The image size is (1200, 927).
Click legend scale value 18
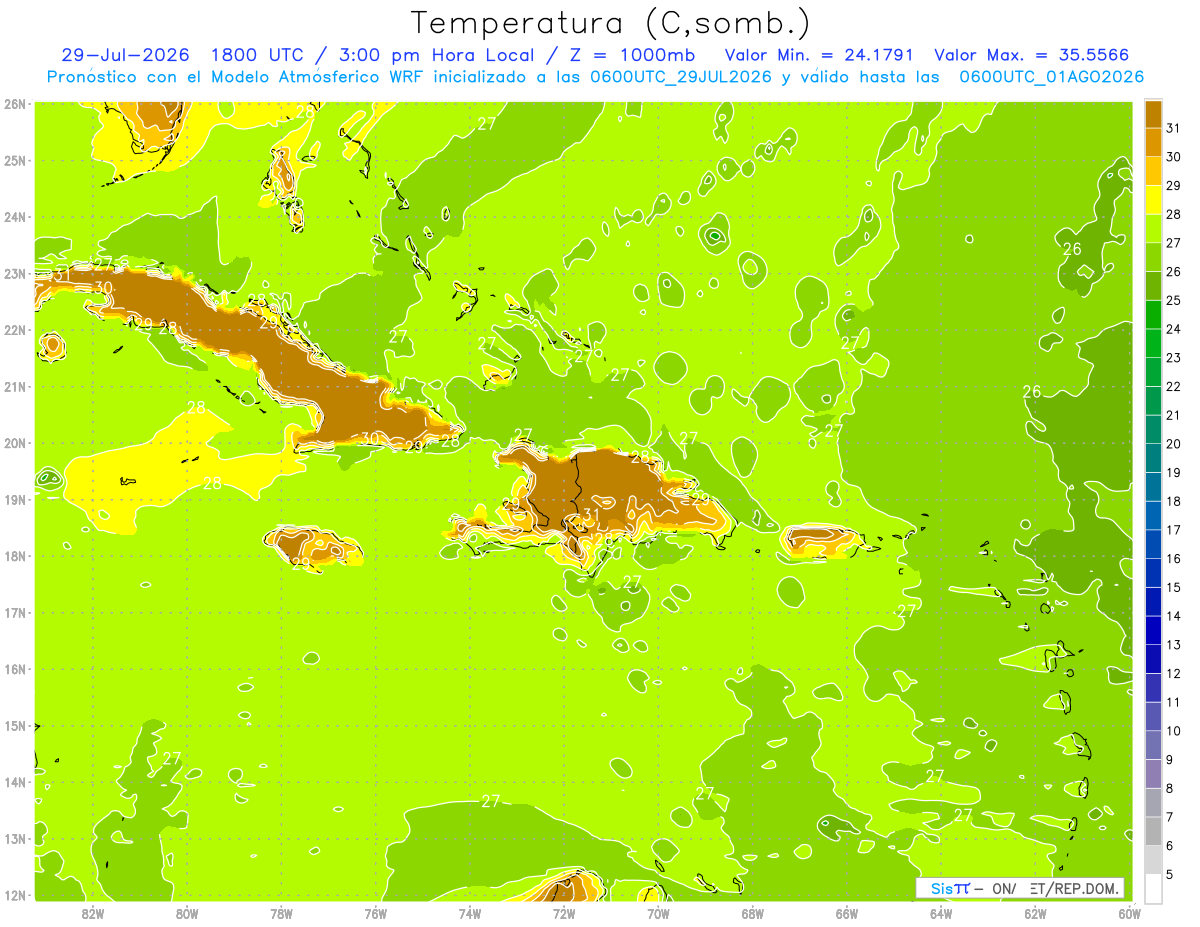(1174, 501)
